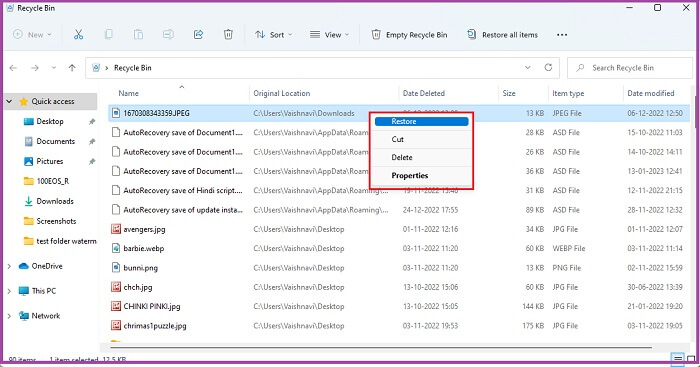Image resolution: width=700 pixels, height=367 pixels.
Task: Open the Sort dropdown
Action: 273,34
